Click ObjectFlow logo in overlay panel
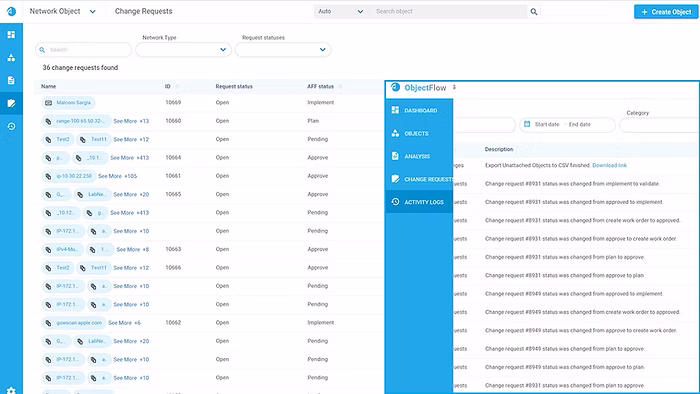The image size is (700, 394). click(x=418, y=87)
